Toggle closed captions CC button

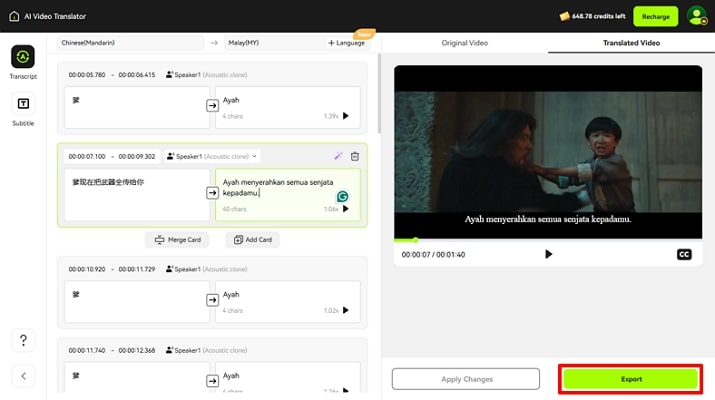684,255
